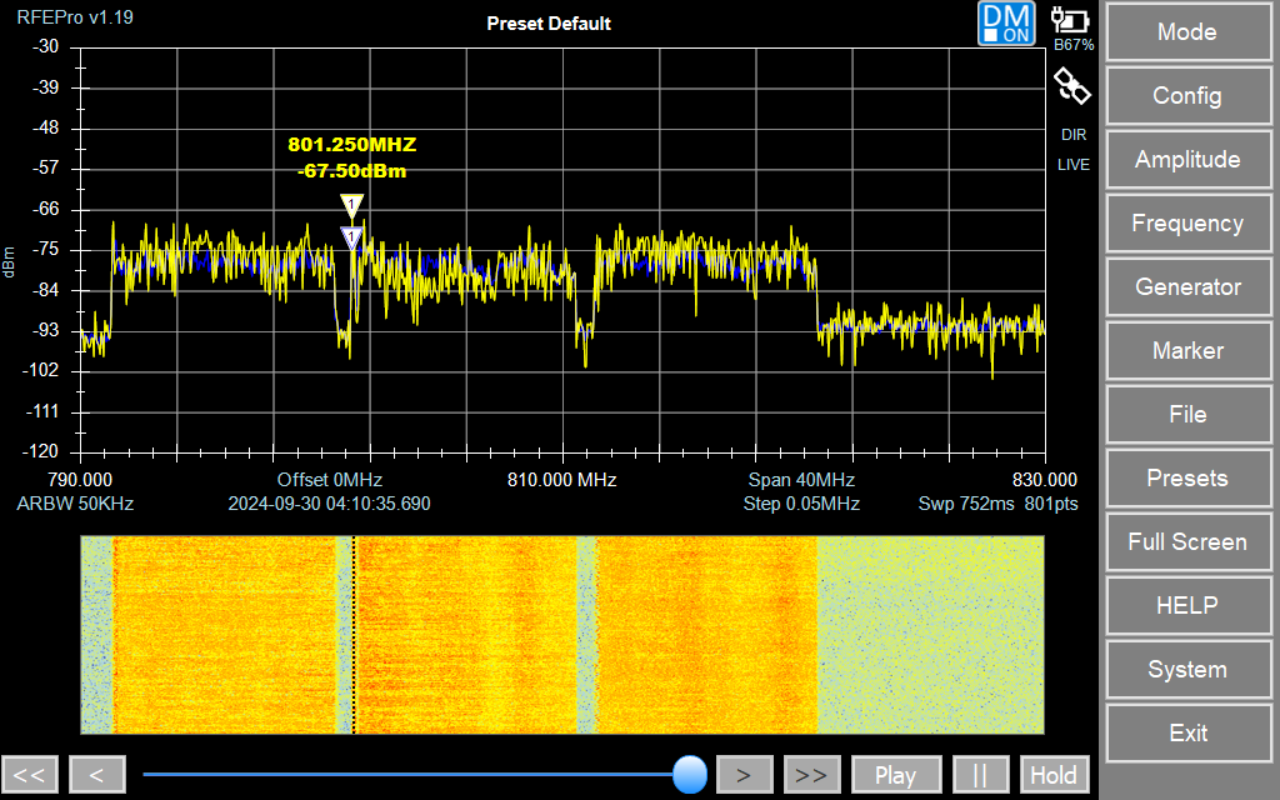Enable Hold mode
1280x800 pixels.
click(x=1054, y=773)
